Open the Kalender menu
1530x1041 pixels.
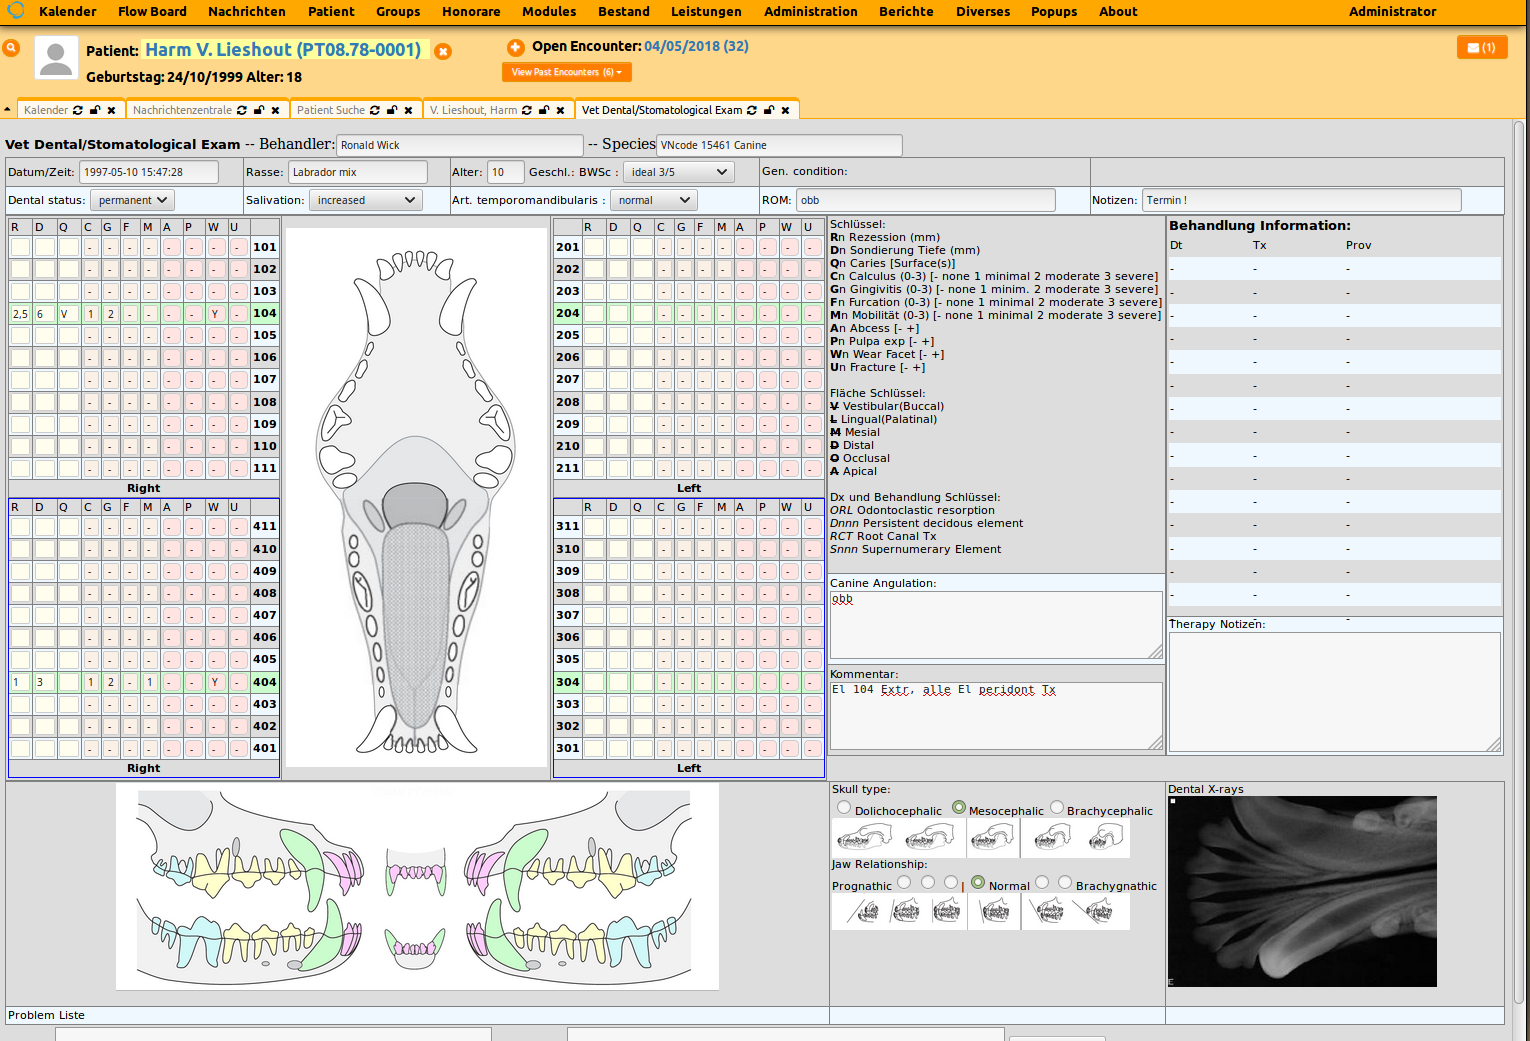[x=68, y=12]
